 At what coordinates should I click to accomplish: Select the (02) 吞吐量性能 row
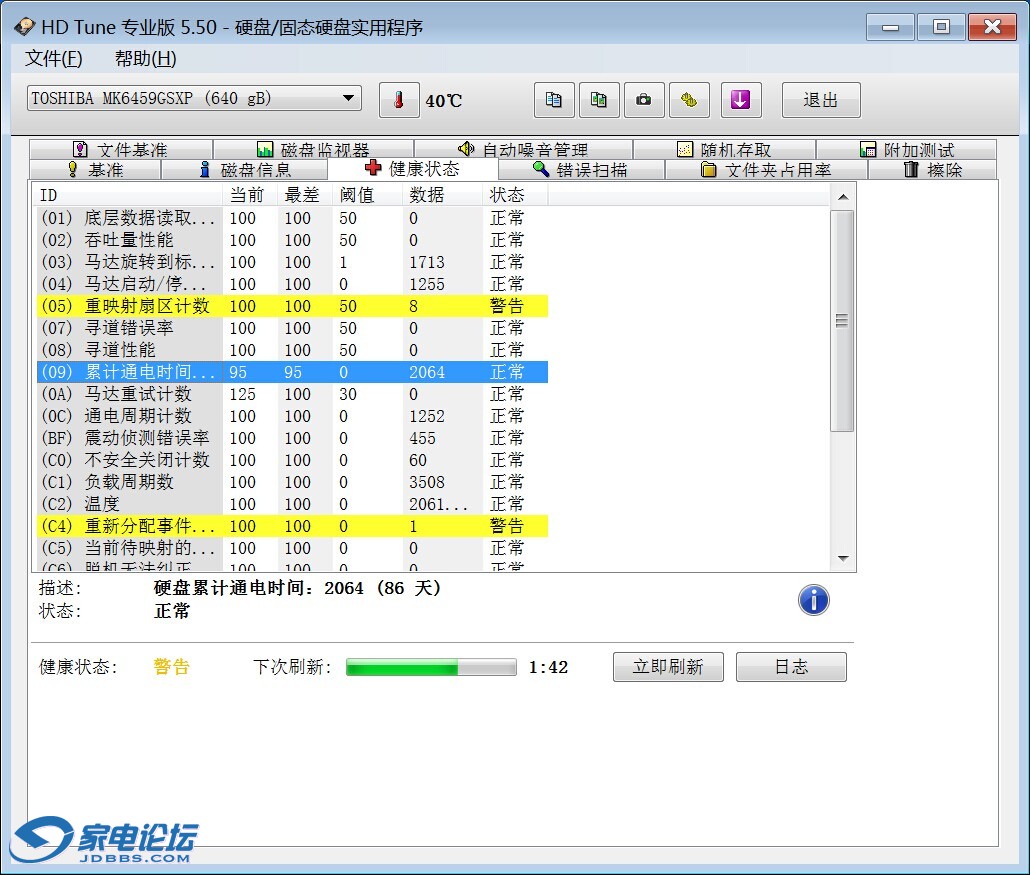[292, 240]
